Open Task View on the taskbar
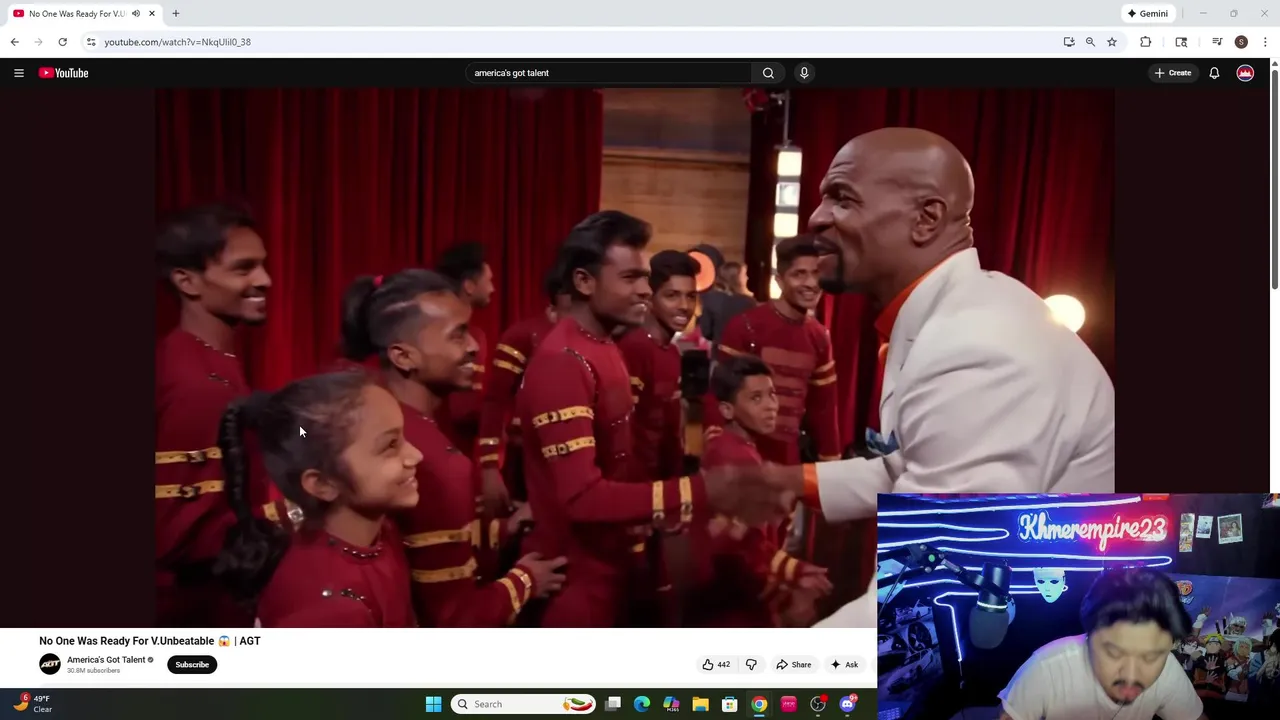This screenshot has width=1280, height=720. pos(613,704)
